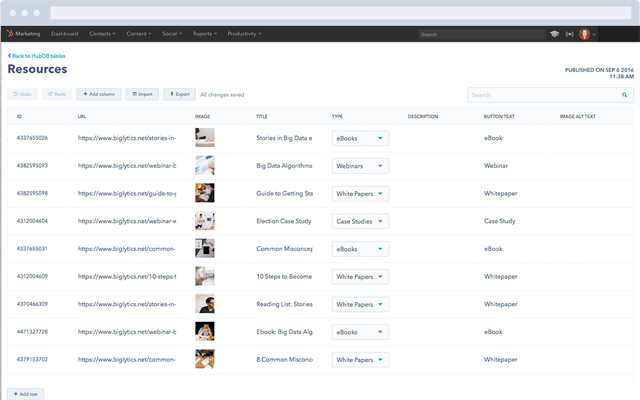
Task: Click the Redo button
Action: coord(56,94)
